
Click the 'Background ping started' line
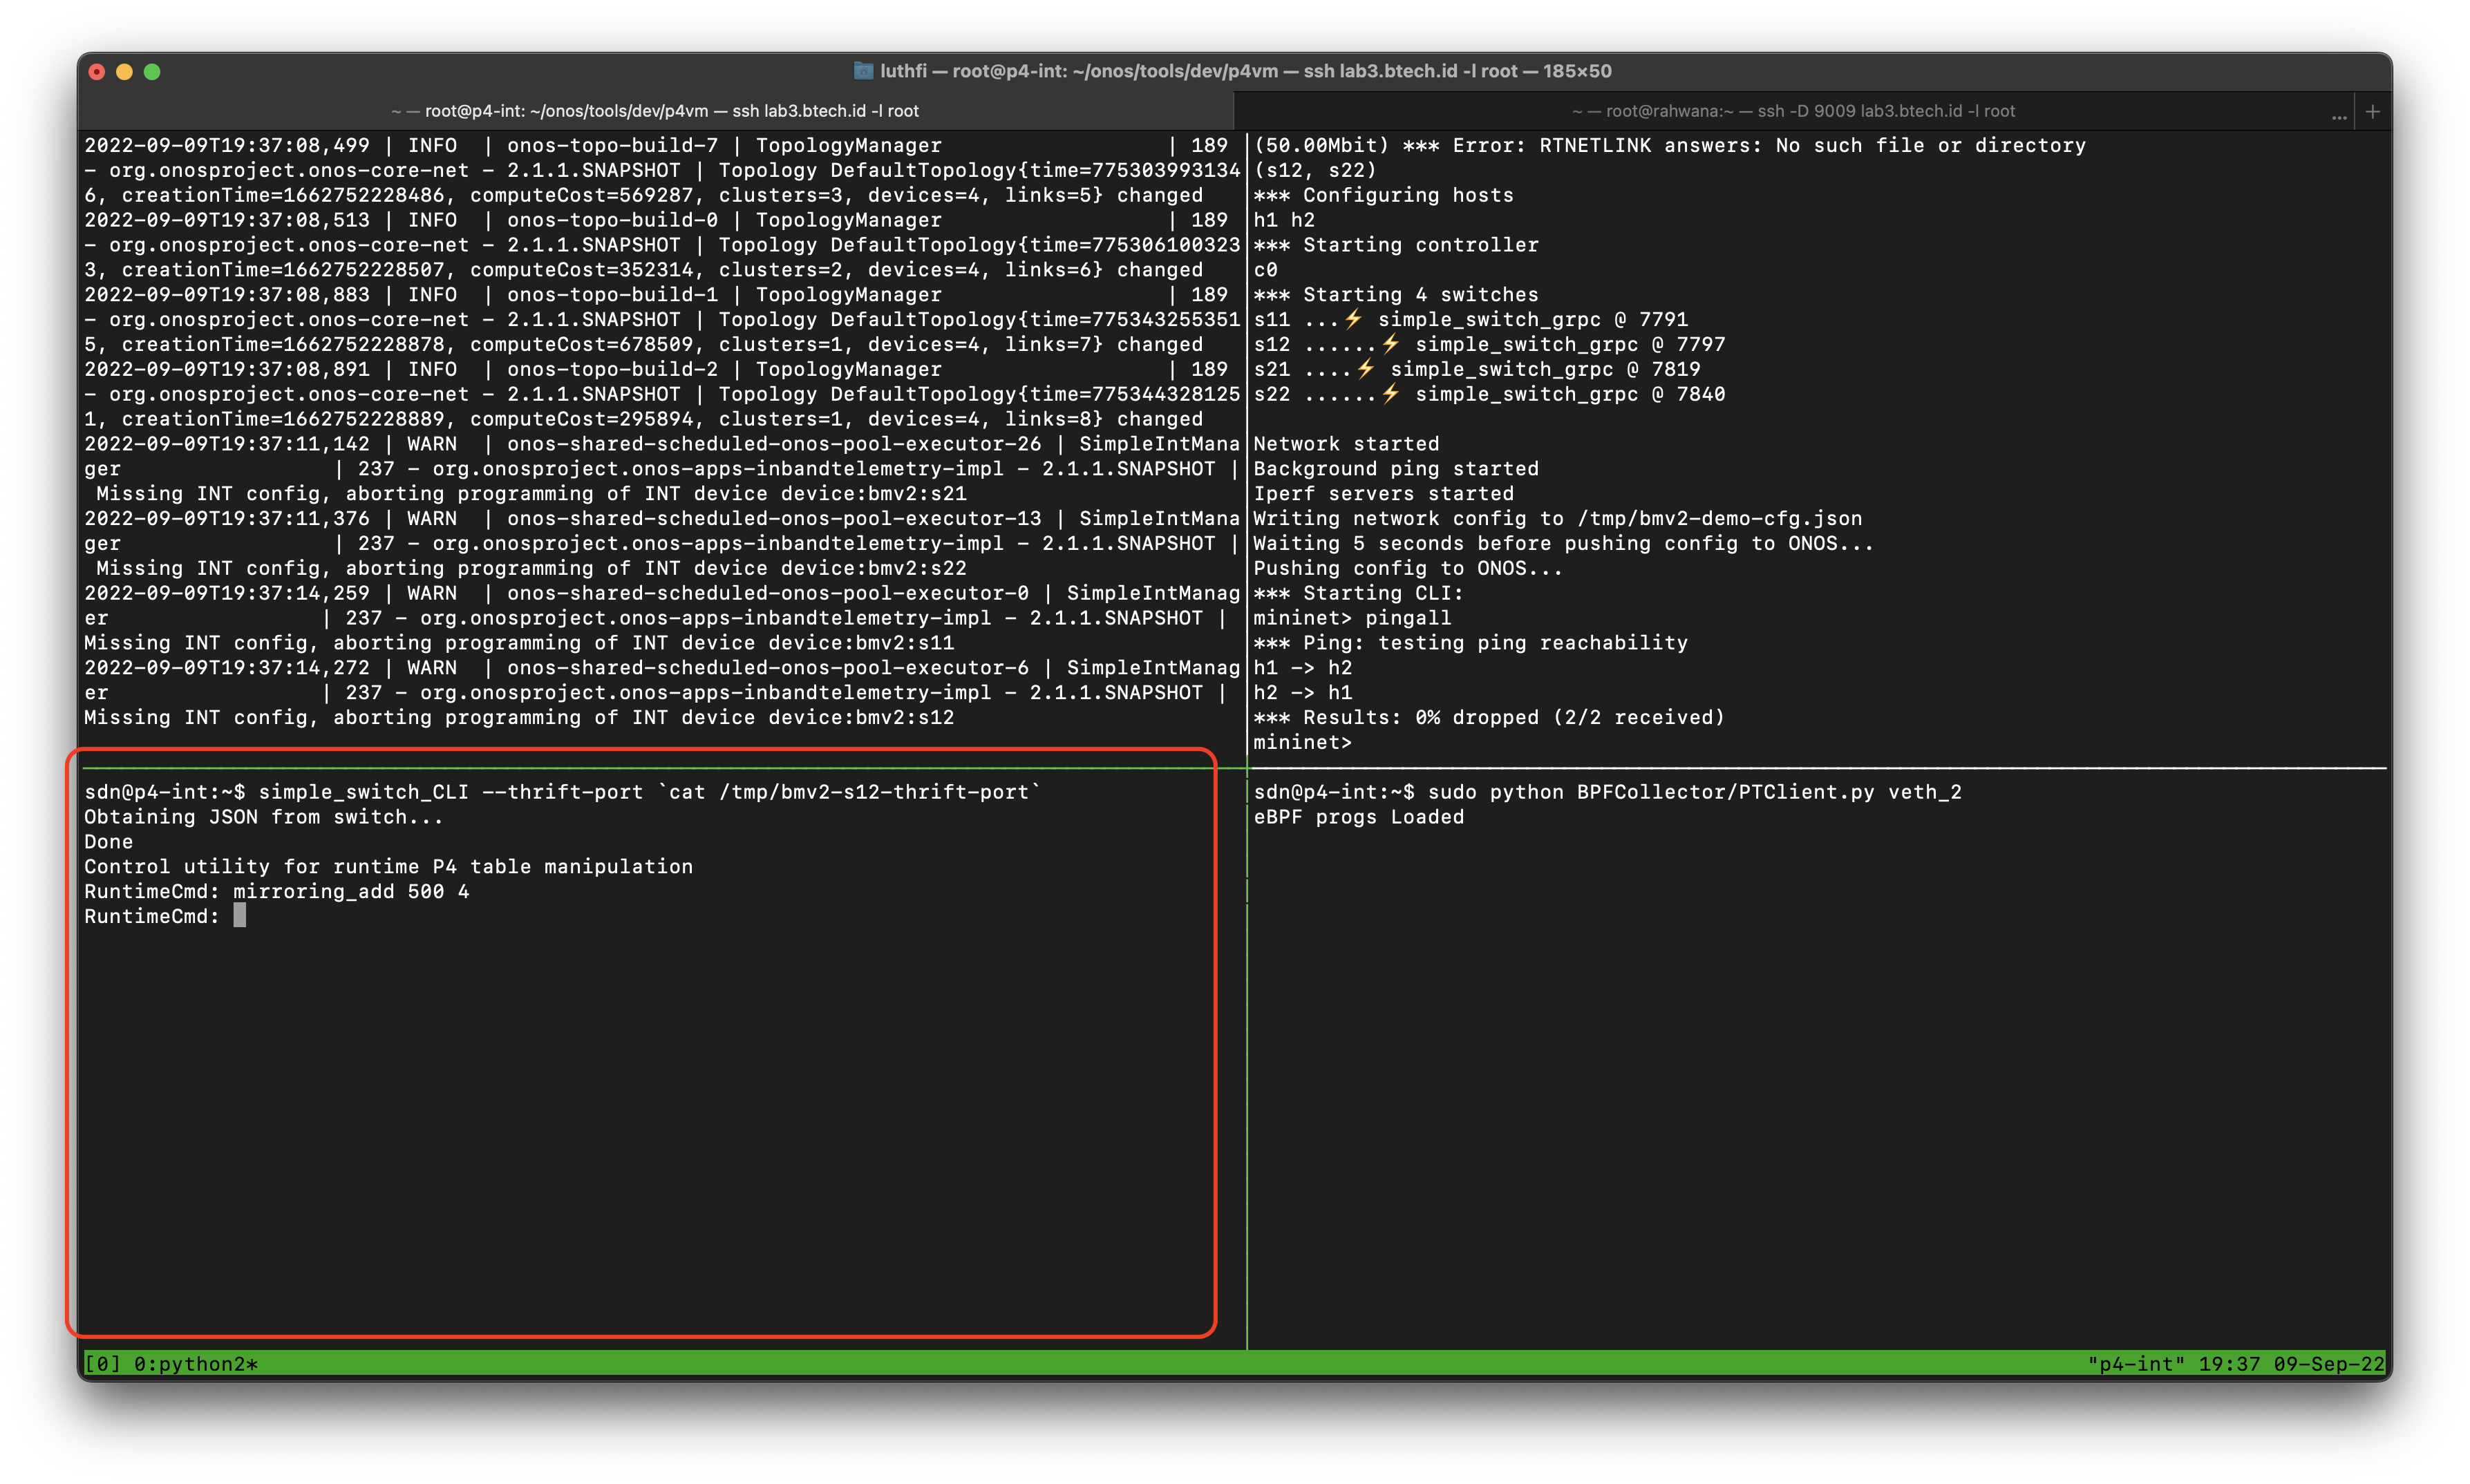point(1395,468)
